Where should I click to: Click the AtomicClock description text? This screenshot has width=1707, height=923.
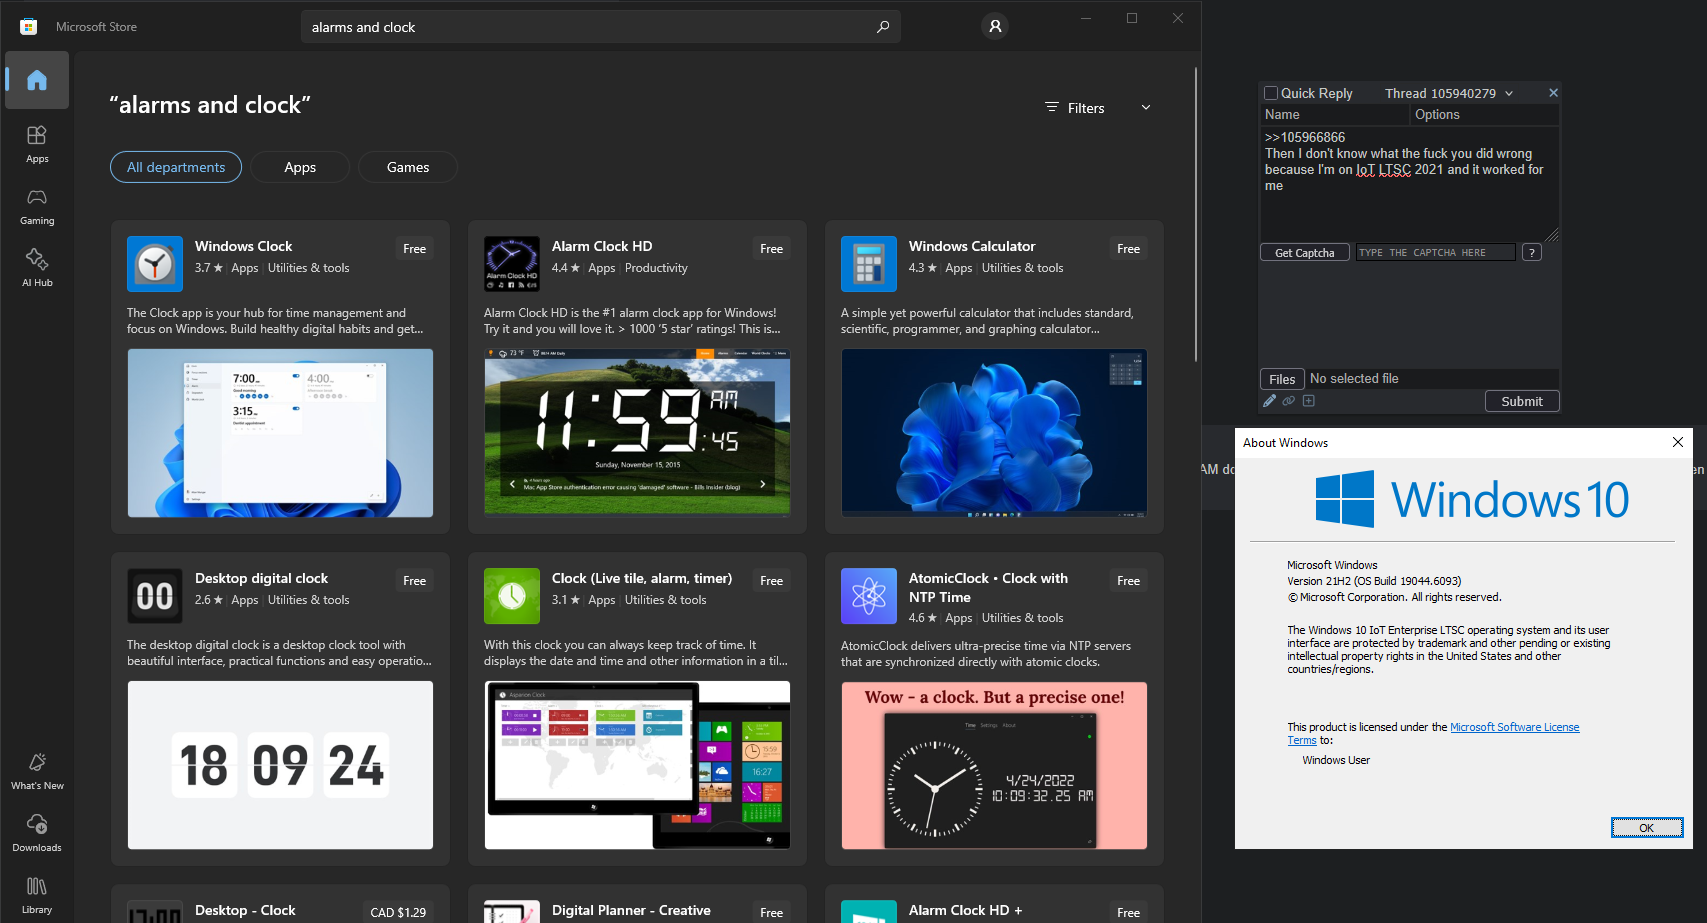986,654
